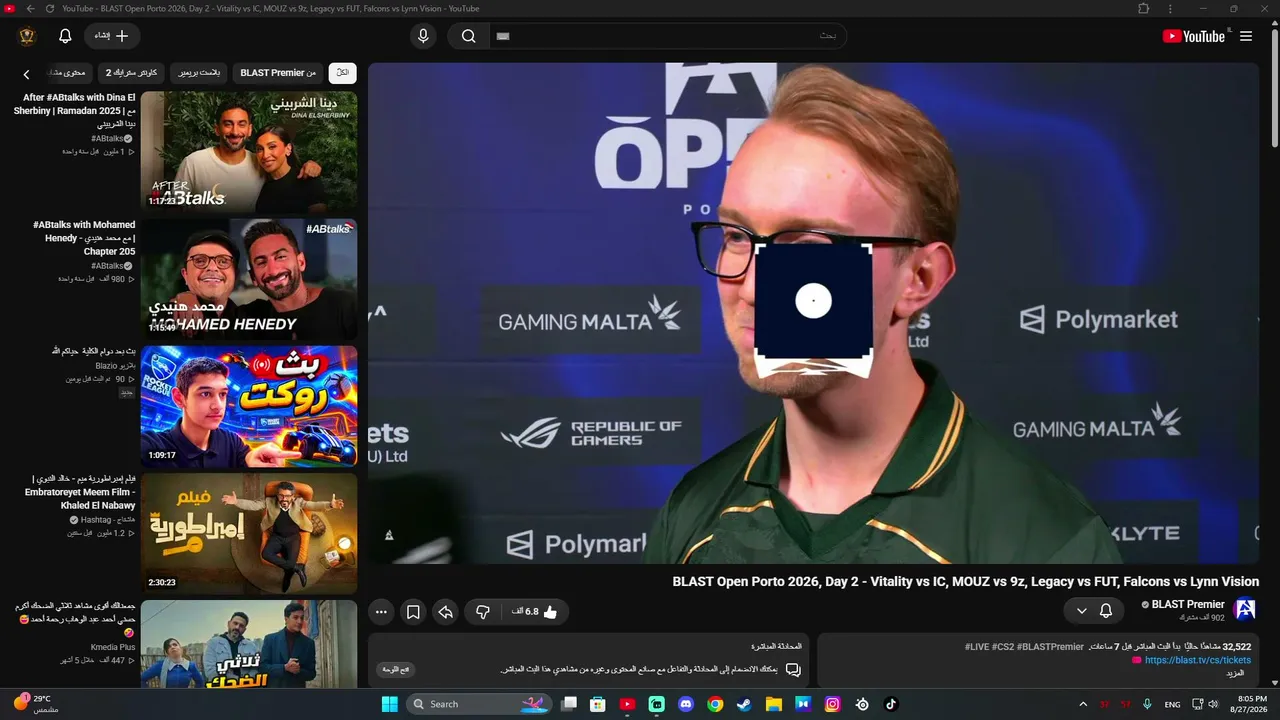Click the live chat speech bubble icon
The height and width of the screenshot is (720, 1280).
coord(793,669)
